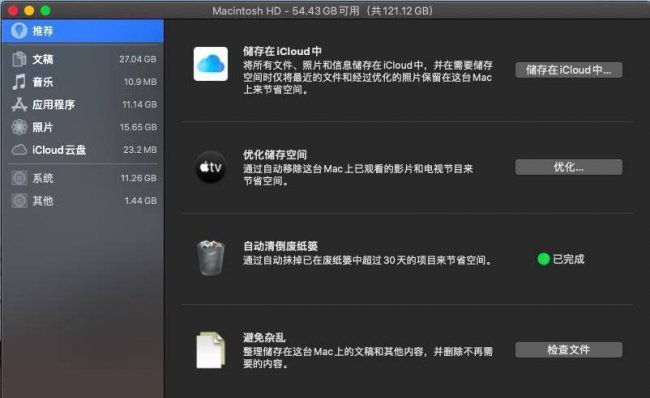The height and width of the screenshot is (398, 650).
Task: Minimize the window with the yellow button
Action: tap(29, 11)
